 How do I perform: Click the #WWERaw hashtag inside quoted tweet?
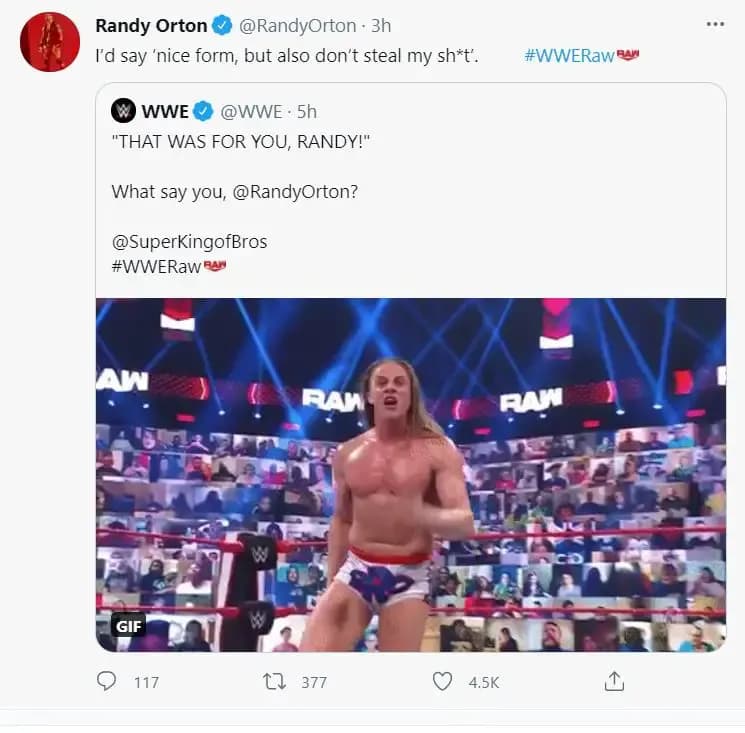click(x=156, y=267)
